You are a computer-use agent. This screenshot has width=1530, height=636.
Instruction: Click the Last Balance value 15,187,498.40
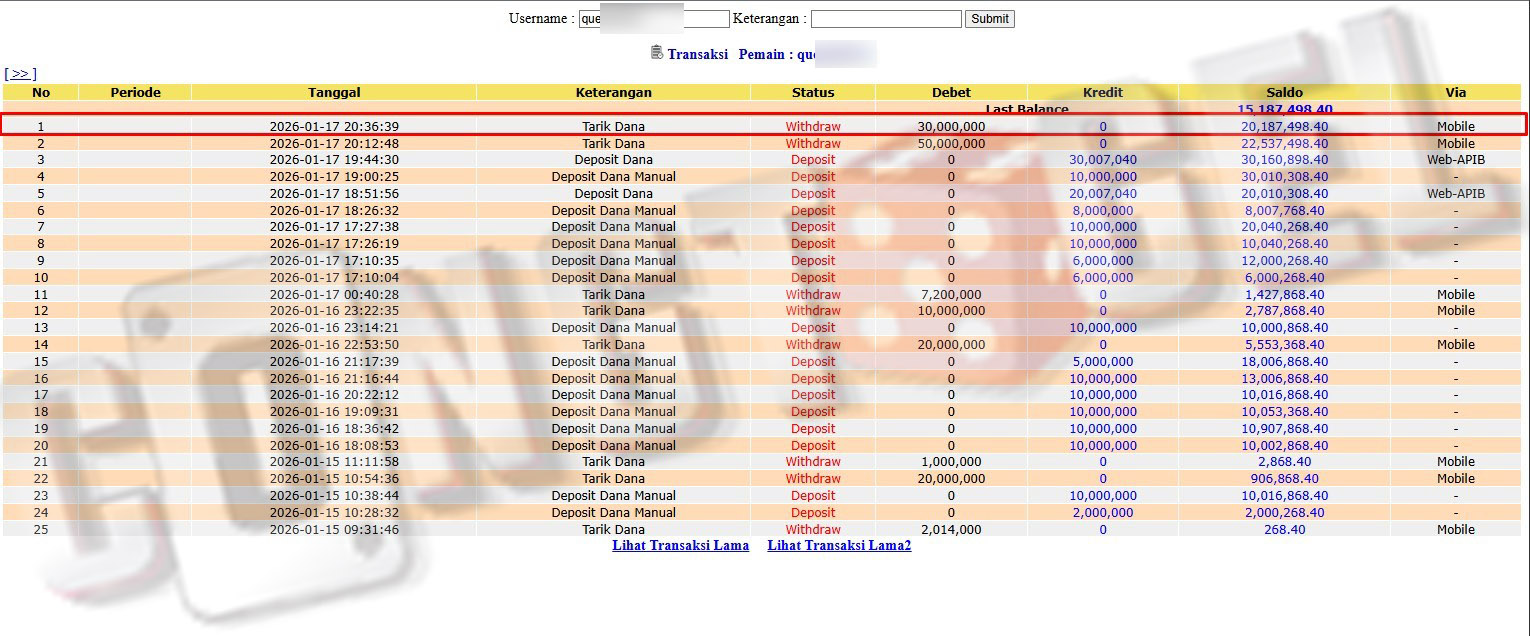click(1284, 109)
